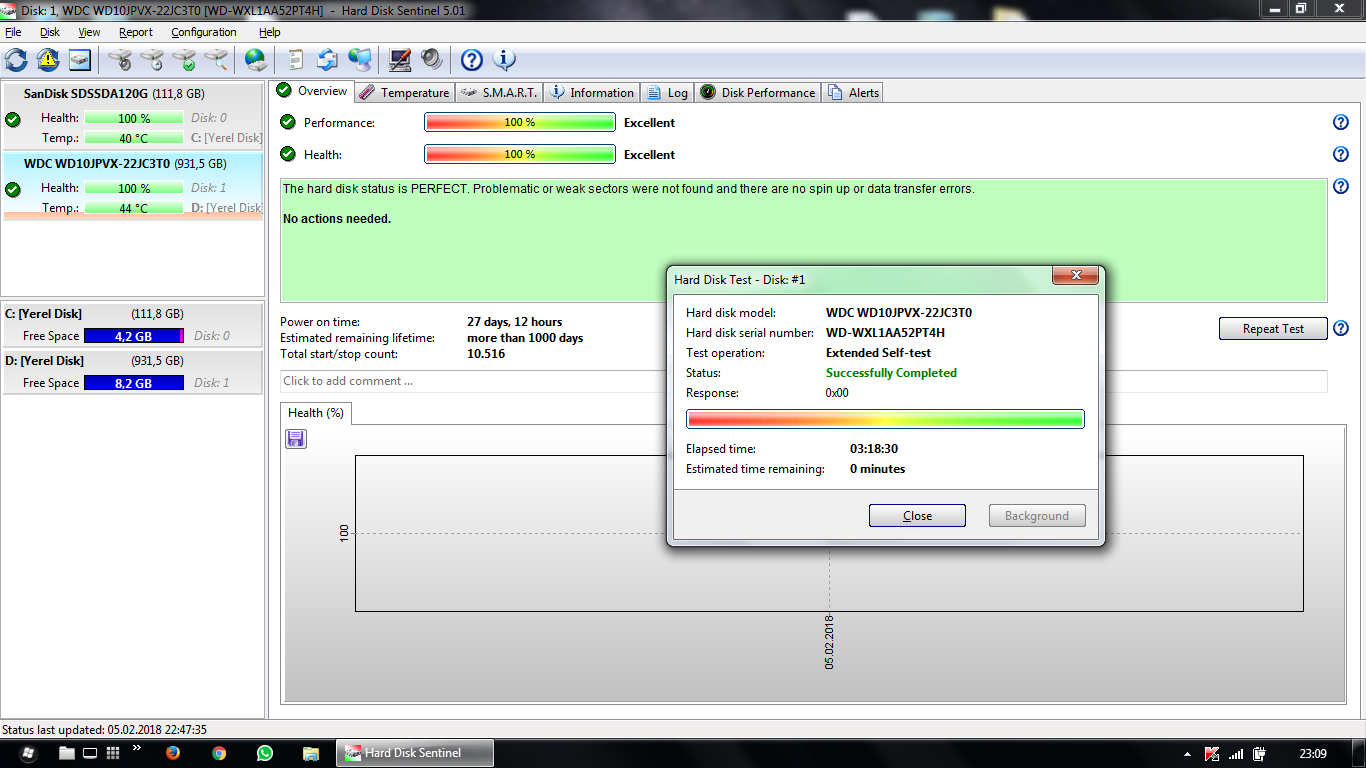This screenshot has width=1366, height=768.
Task: Click the blue-framed disk drive toolbar icon
Action: [x=80, y=60]
